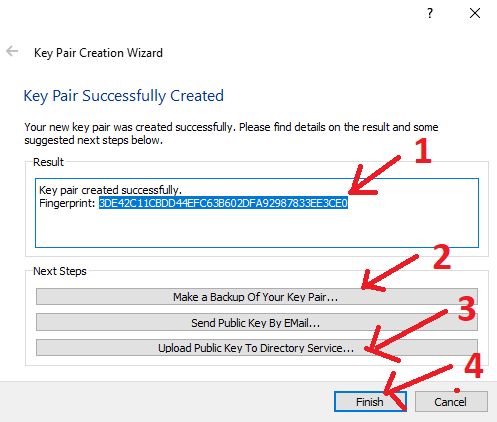
Task: Click the 'Key pair created successfully.' line
Action: pos(110,190)
